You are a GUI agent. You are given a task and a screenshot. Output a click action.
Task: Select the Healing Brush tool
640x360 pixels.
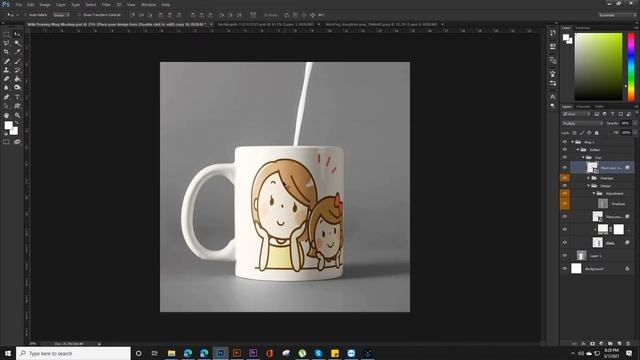[x=7, y=61]
